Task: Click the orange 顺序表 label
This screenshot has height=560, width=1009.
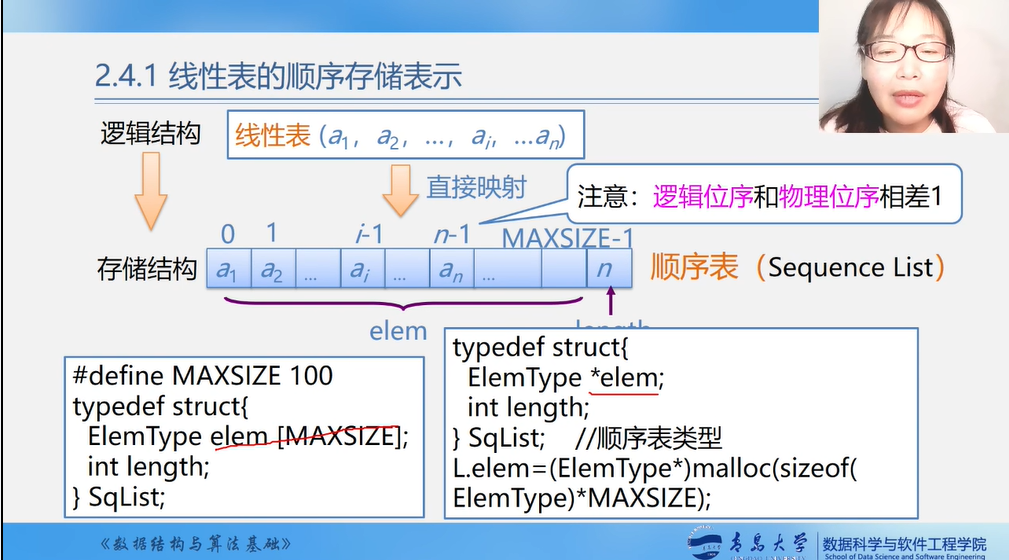Action: (x=694, y=267)
